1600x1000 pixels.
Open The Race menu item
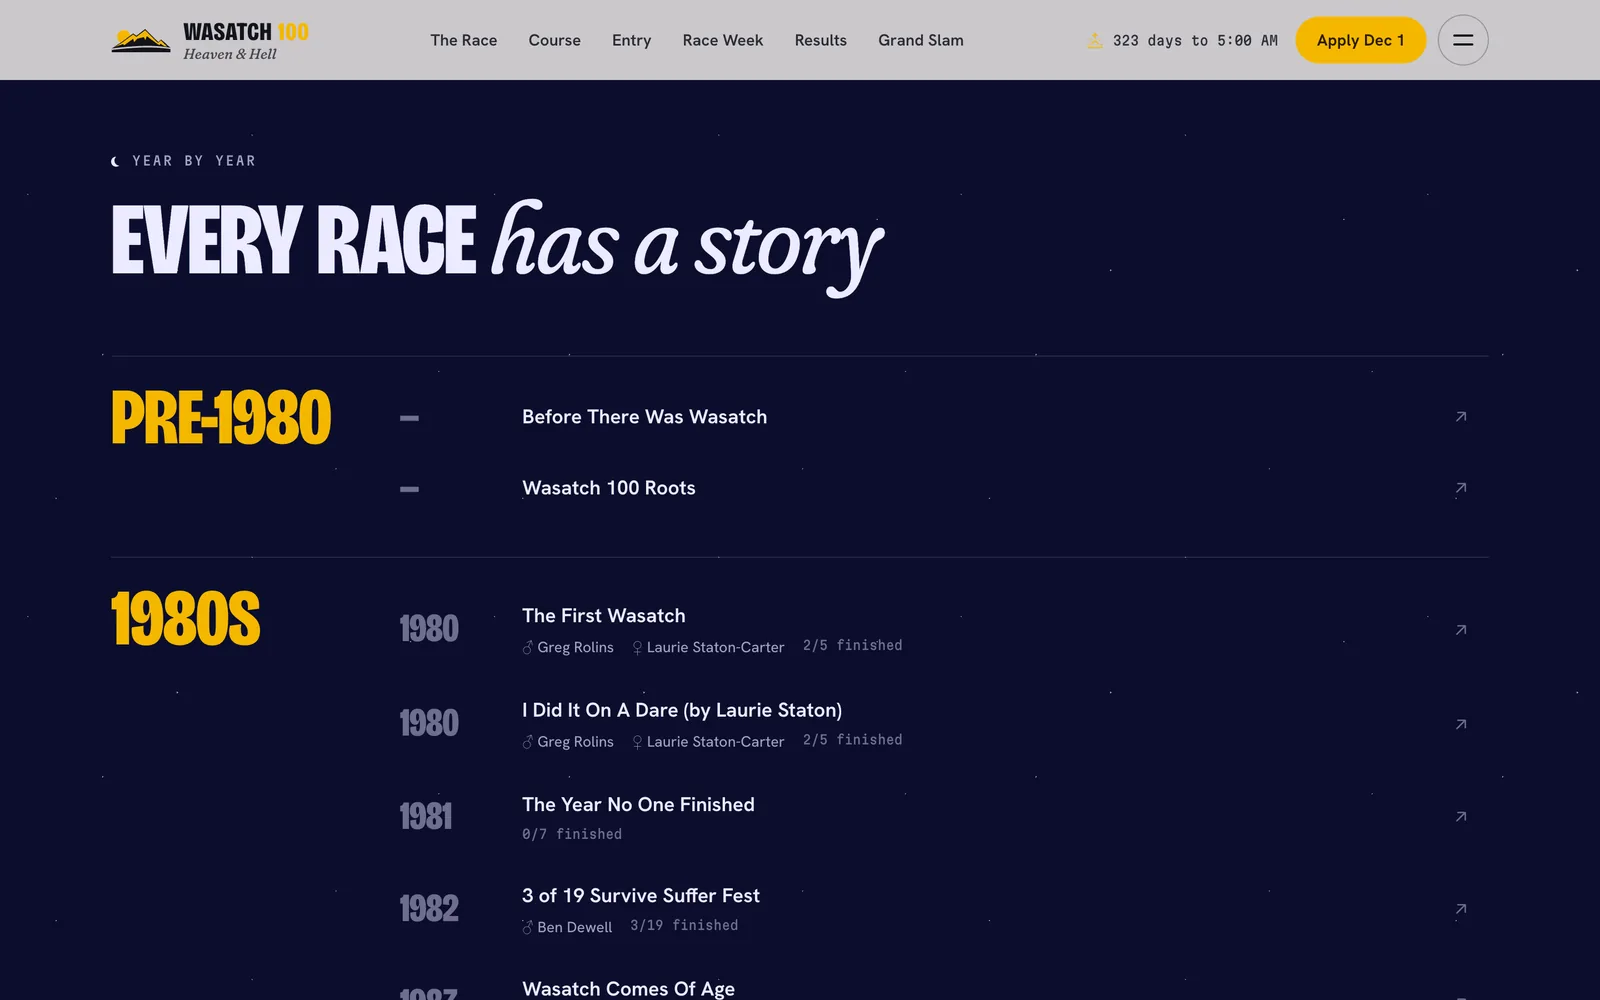464,40
